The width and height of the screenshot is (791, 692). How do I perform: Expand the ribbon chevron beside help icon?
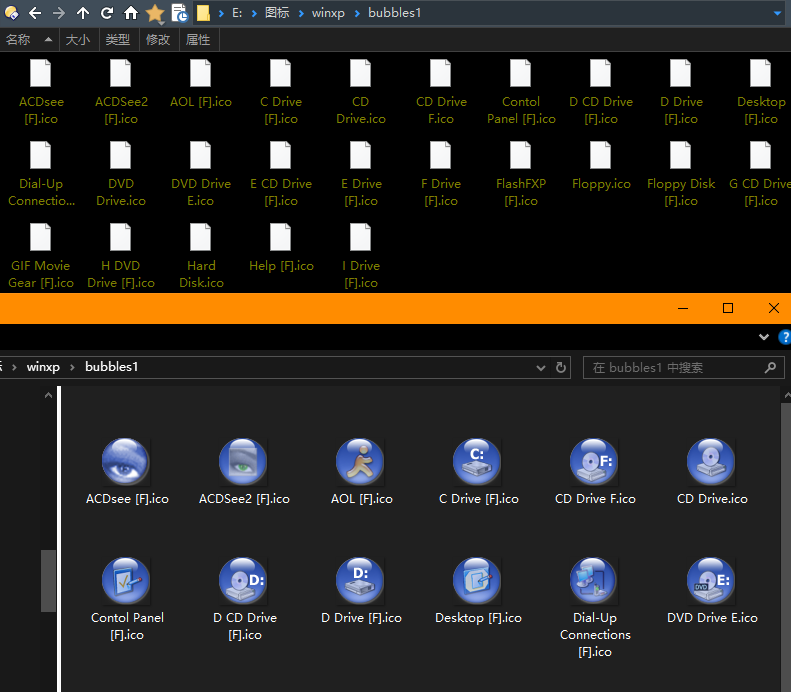(764, 337)
